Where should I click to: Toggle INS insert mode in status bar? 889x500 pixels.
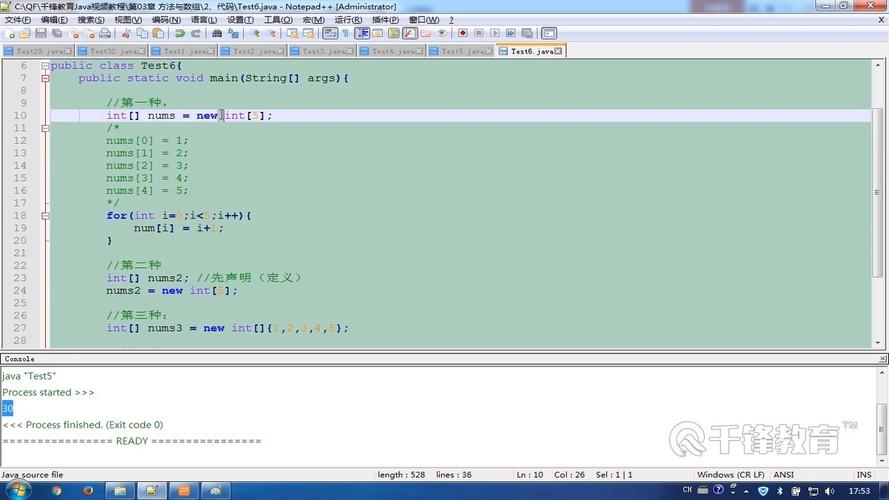[863, 474]
